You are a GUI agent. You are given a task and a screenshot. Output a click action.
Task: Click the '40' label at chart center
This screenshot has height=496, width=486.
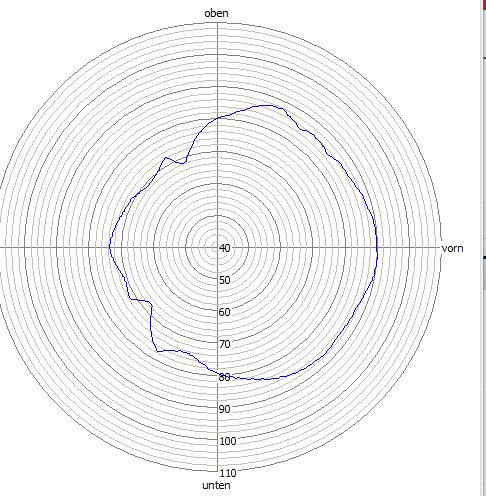pyautogui.click(x=225, y=248)
